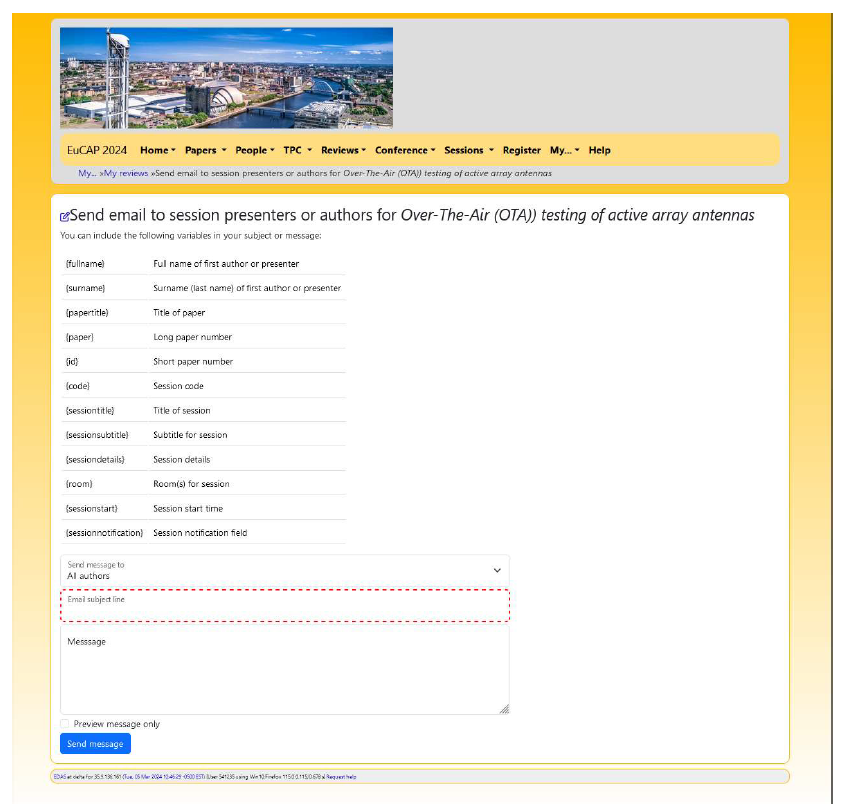This screenshot has height=811, width=847.
Task: Open the TPC menu
Action: coord(297,150)
